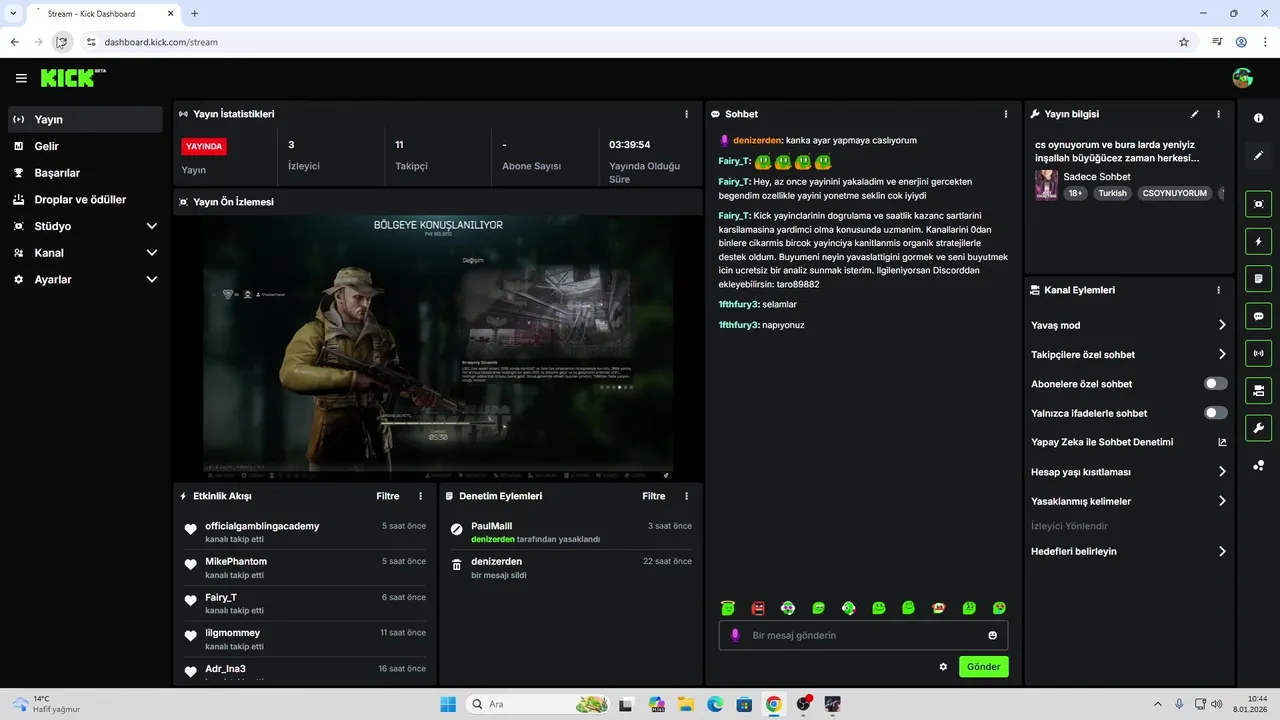Open Microsoft Edge from the taskbar
Screen dimensions: 1280x720
715,704
